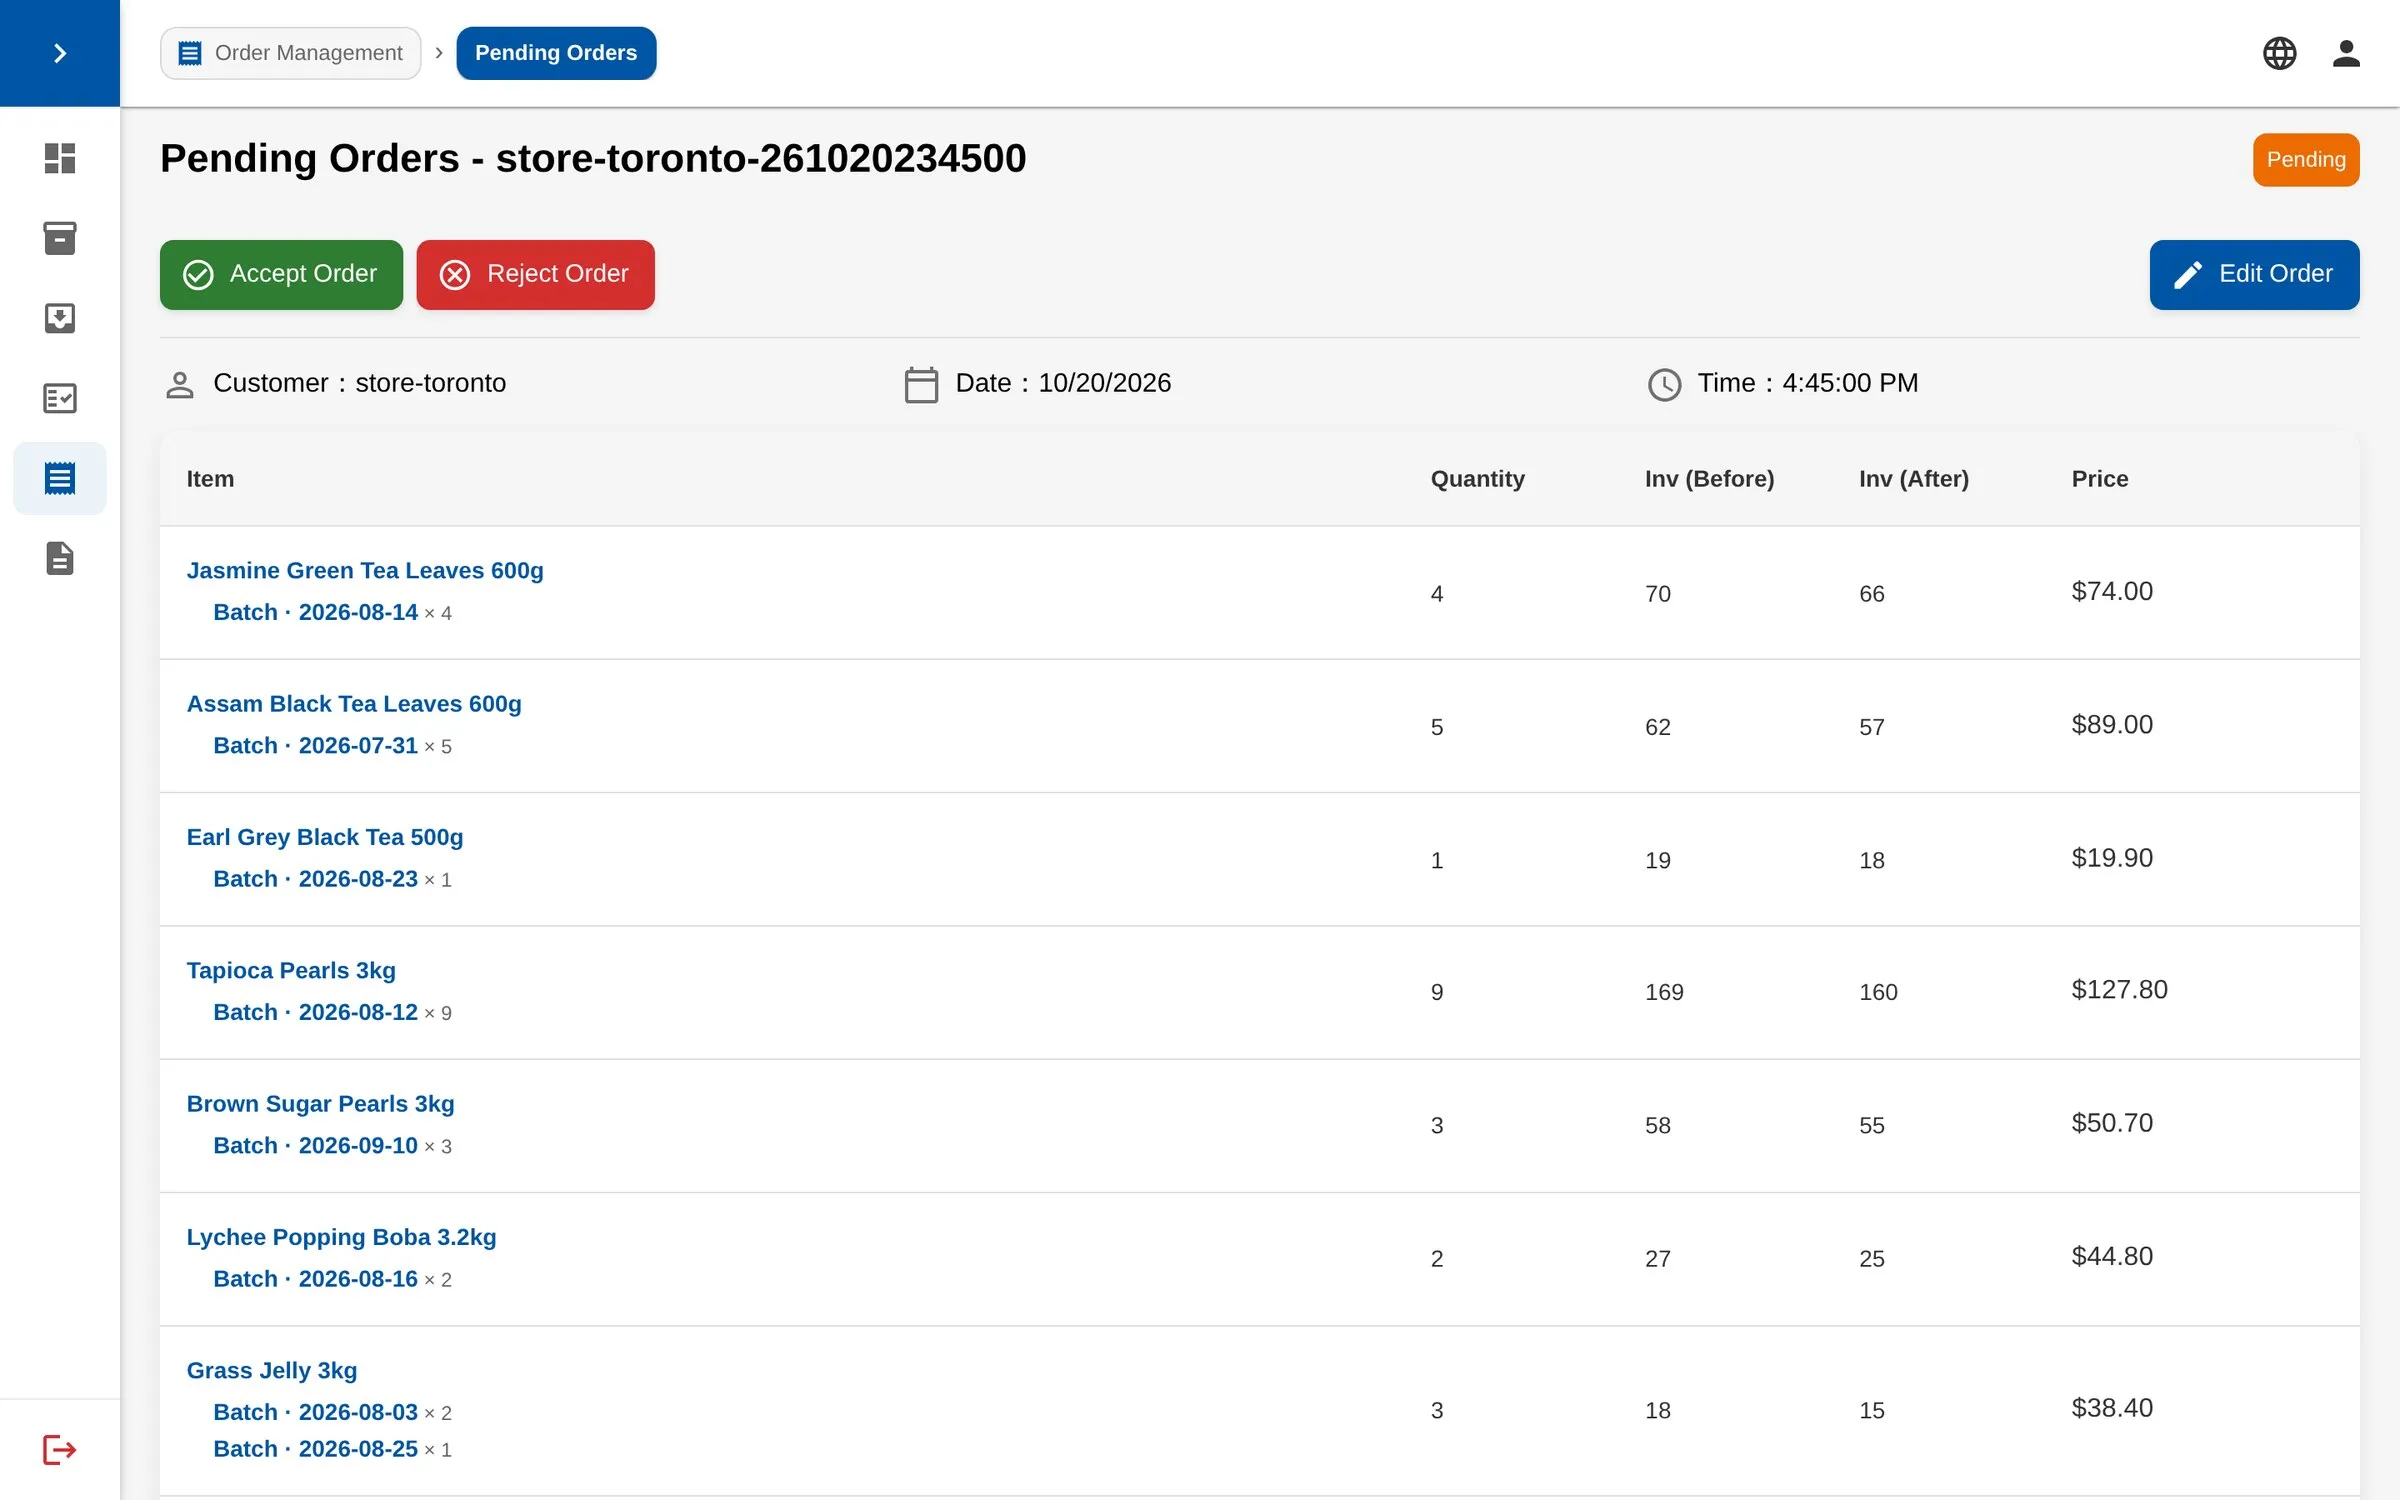2400x1500 pixels.
Task: Click the Edit Order button
Action: coord(2254,274)
